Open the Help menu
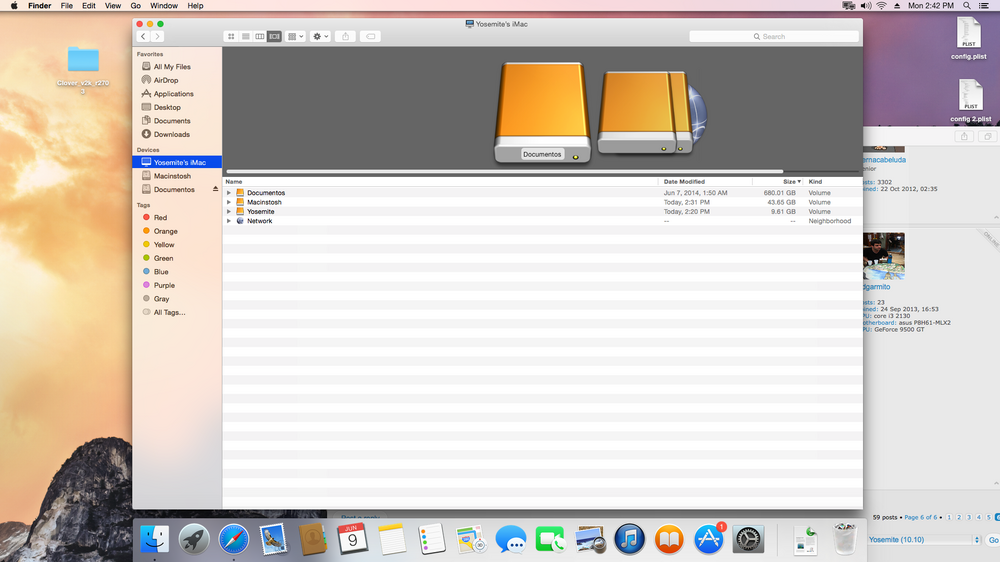The height and width of the screenshot is (562, 1000). click(195, 6)
